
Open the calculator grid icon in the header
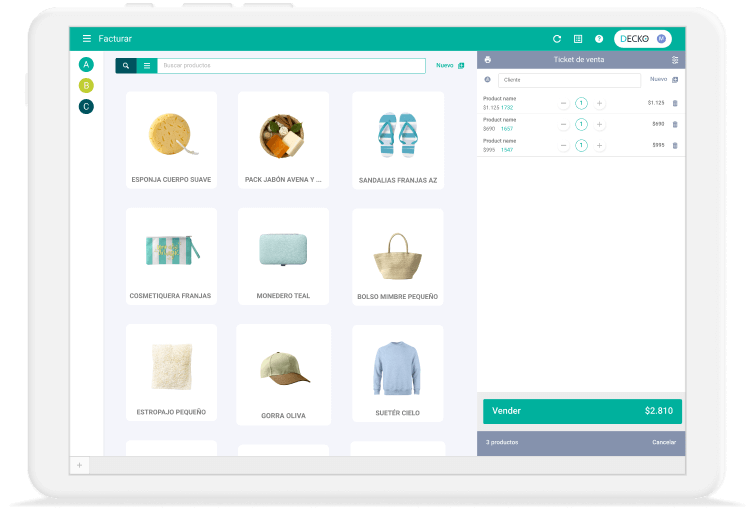point(578,39)
